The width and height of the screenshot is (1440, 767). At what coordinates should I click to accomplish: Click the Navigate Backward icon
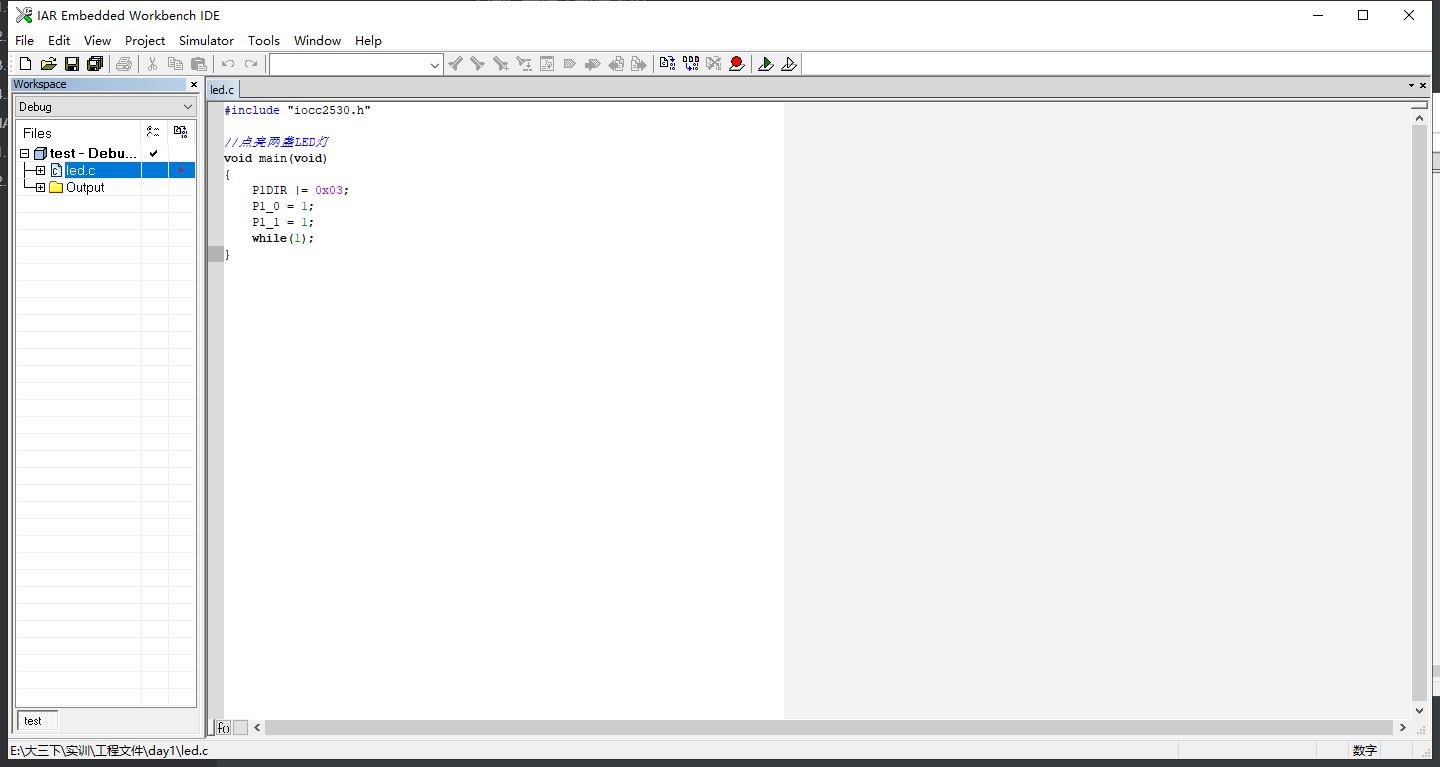point(616,64)
